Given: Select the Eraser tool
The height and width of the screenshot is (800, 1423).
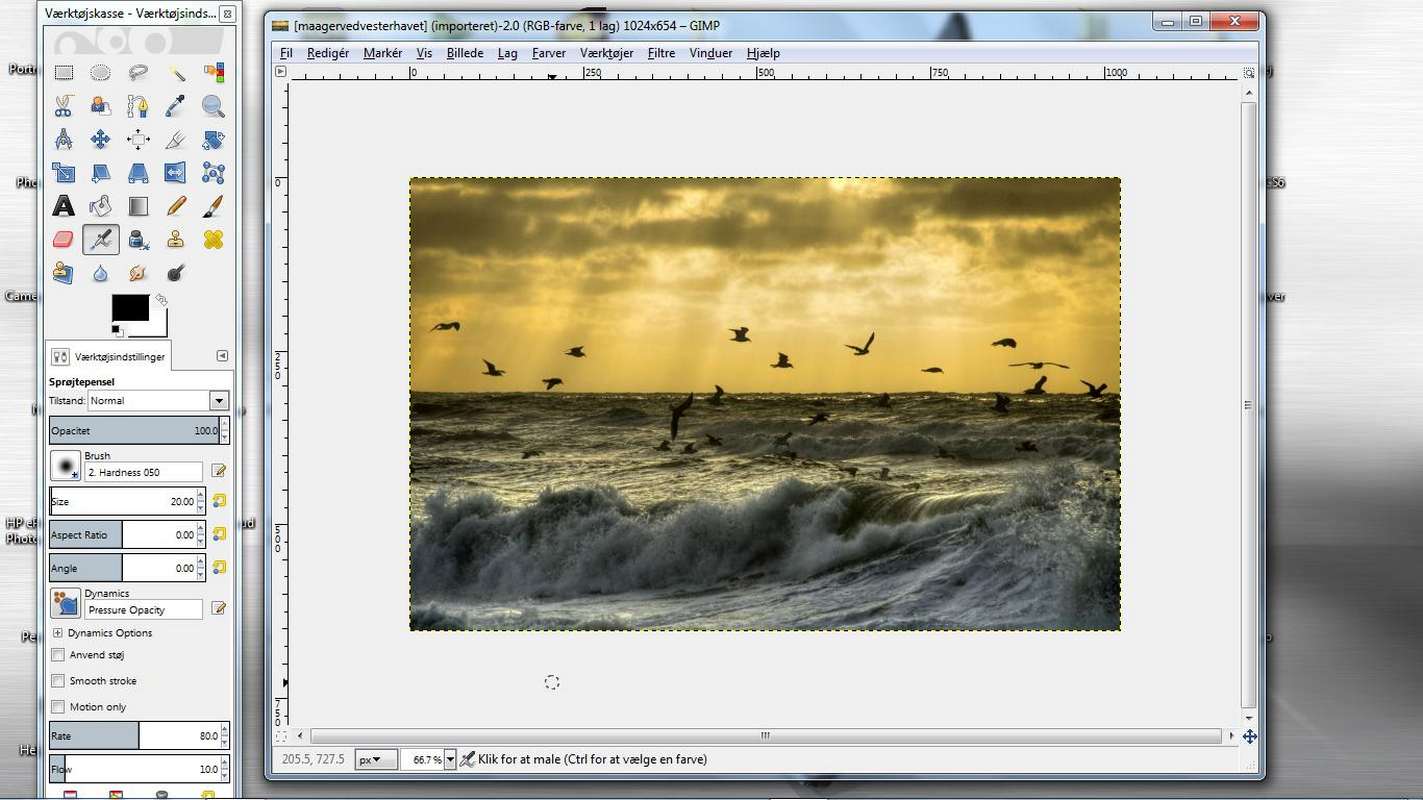Looking at the screenshot, I should [x=63, y=240].
